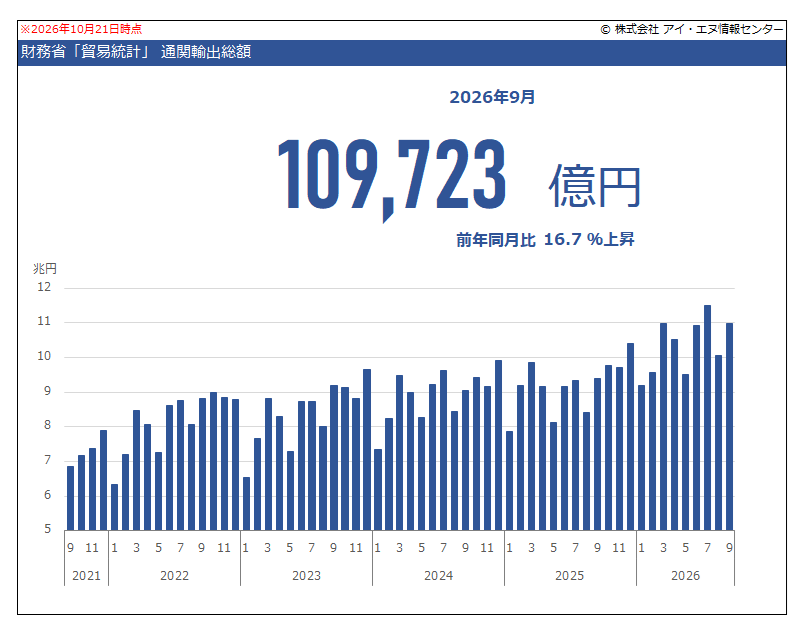
Task: Click the y-axis value "6"
Action: [x=48, y=495]
